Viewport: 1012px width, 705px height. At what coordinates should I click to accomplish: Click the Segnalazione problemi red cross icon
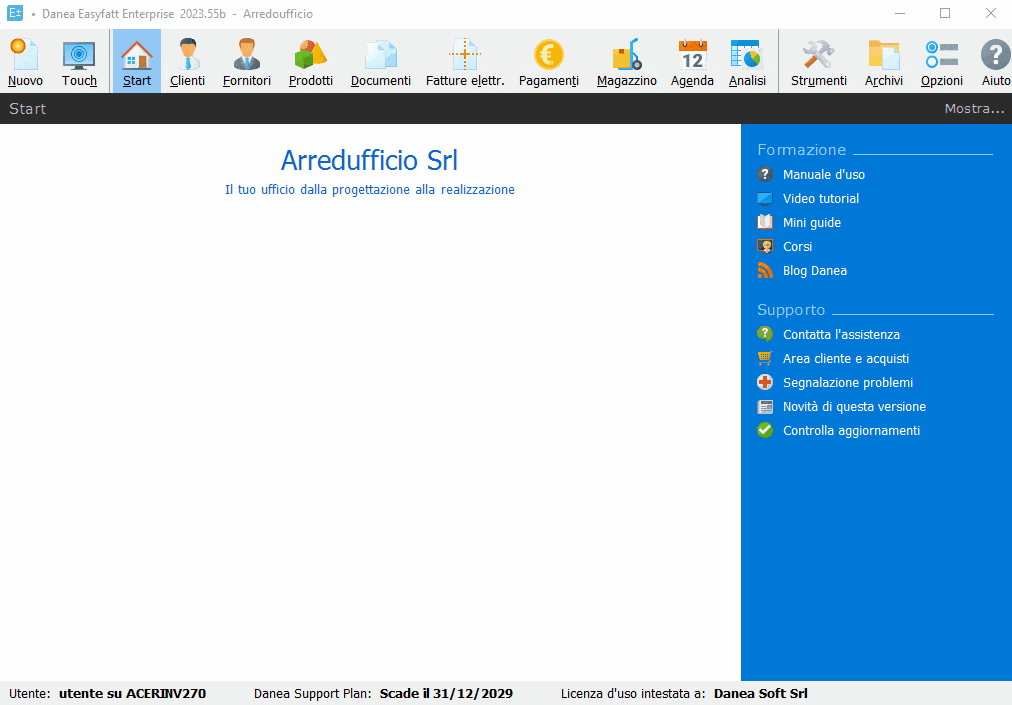tap(765, 382)
